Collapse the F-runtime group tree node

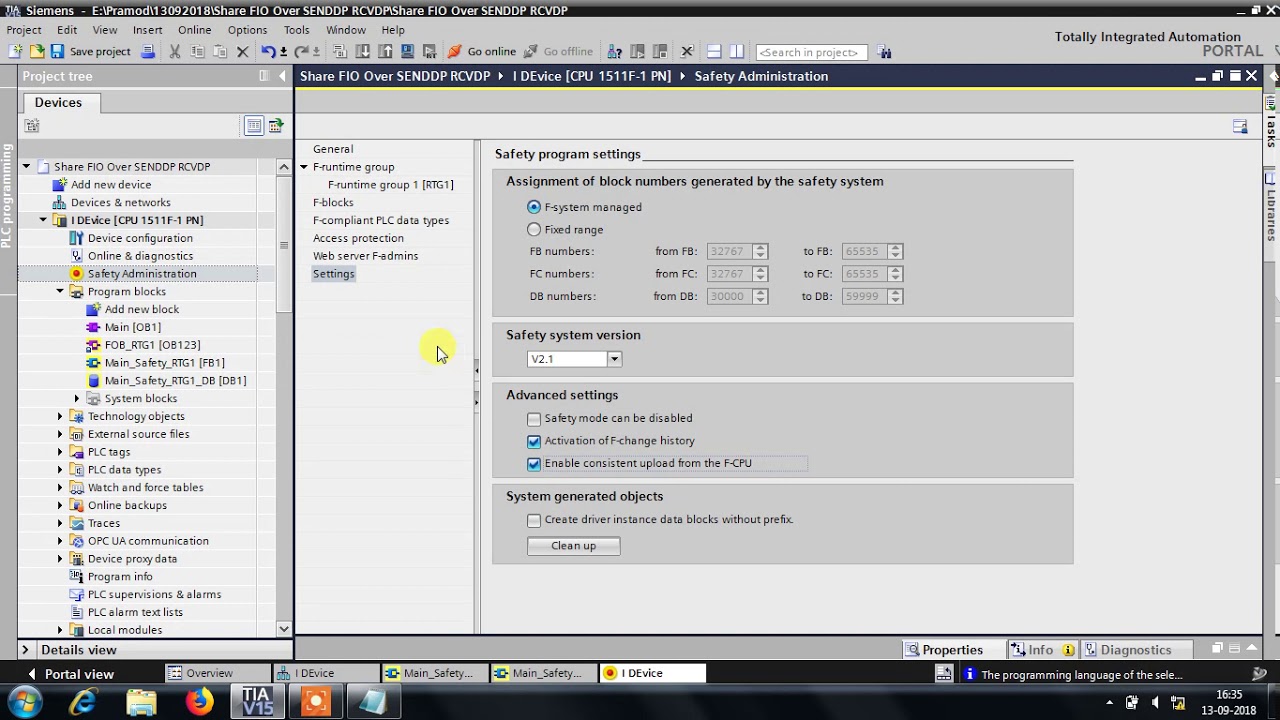[304, 167]
